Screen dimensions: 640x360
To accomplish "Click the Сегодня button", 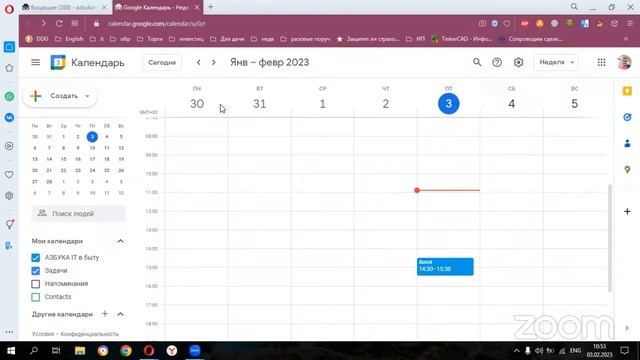I will [162, 62].
